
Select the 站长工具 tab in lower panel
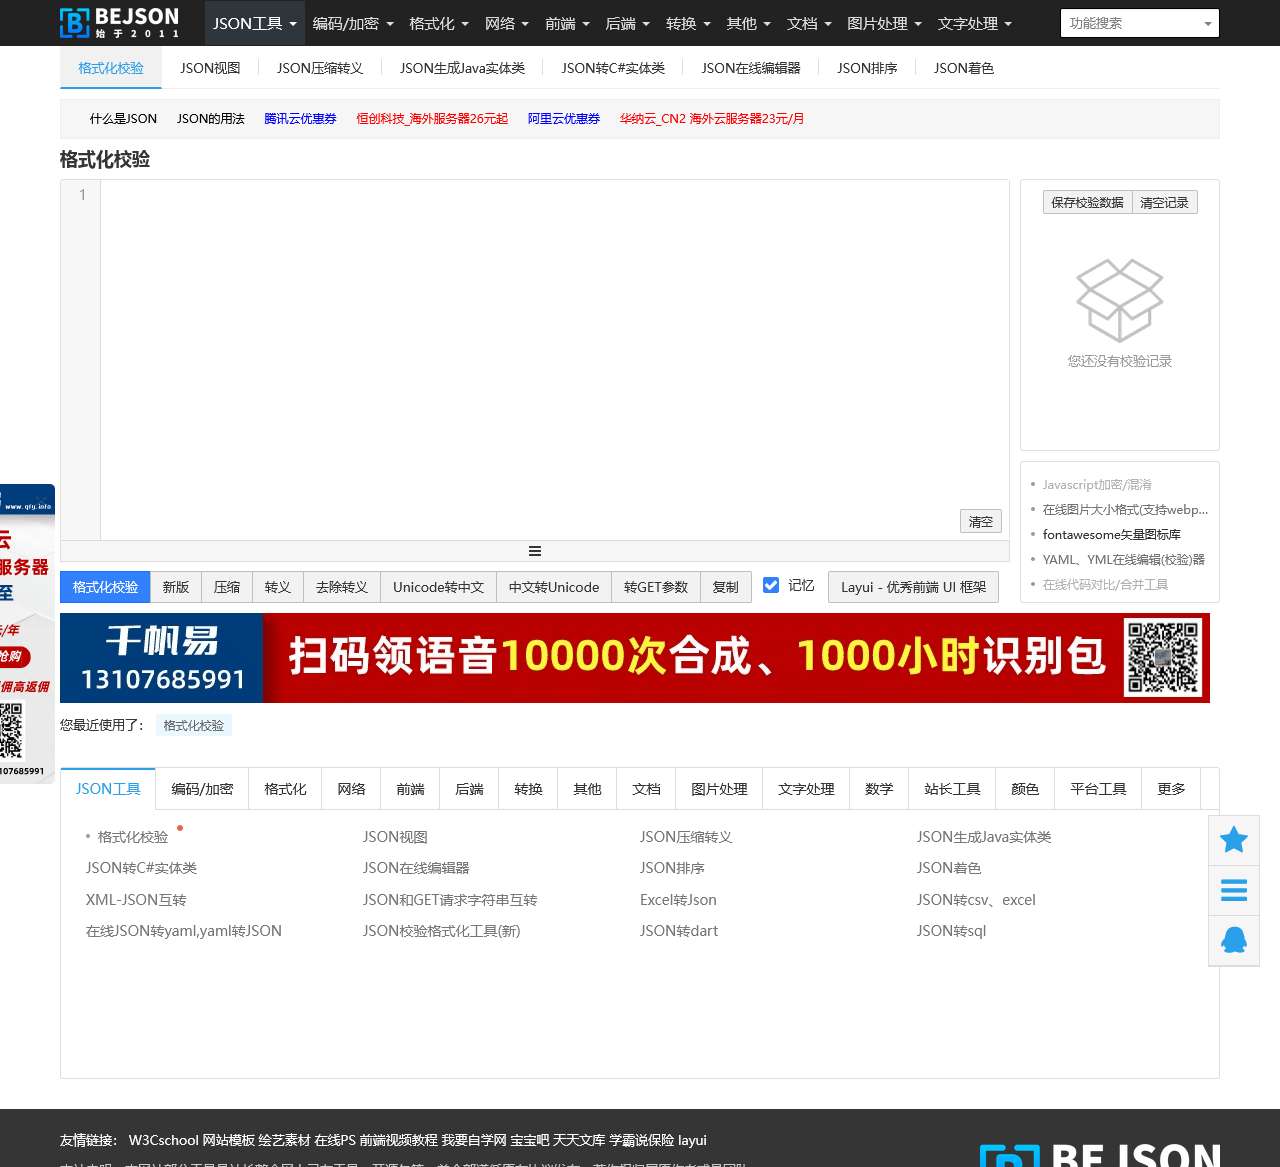952,789
